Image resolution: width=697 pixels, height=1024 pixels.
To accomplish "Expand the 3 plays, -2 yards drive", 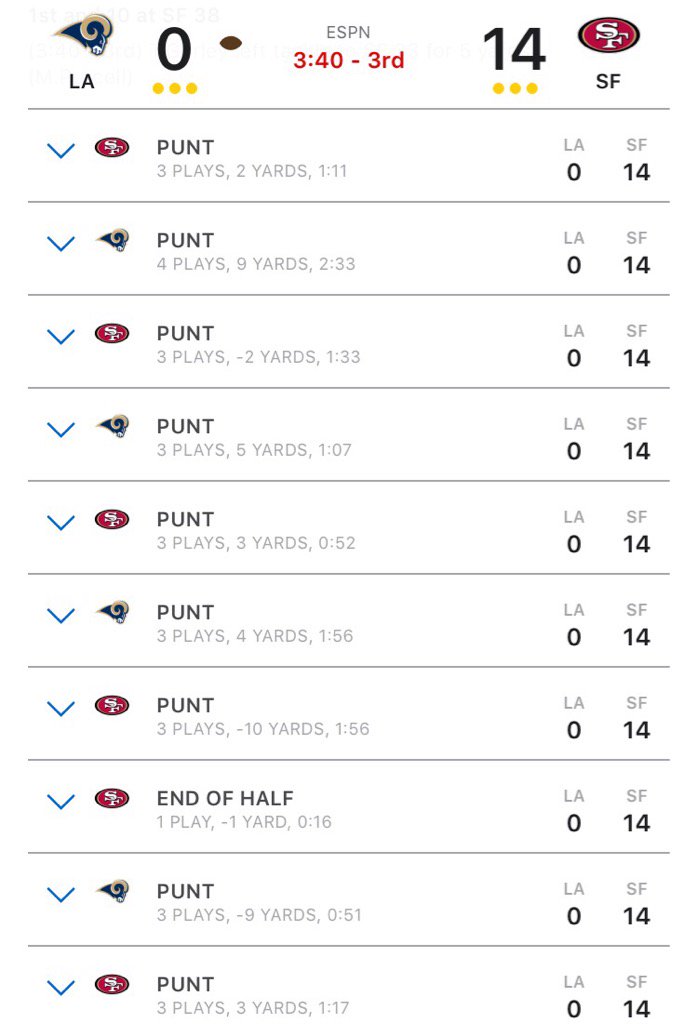I will point(61,337).
